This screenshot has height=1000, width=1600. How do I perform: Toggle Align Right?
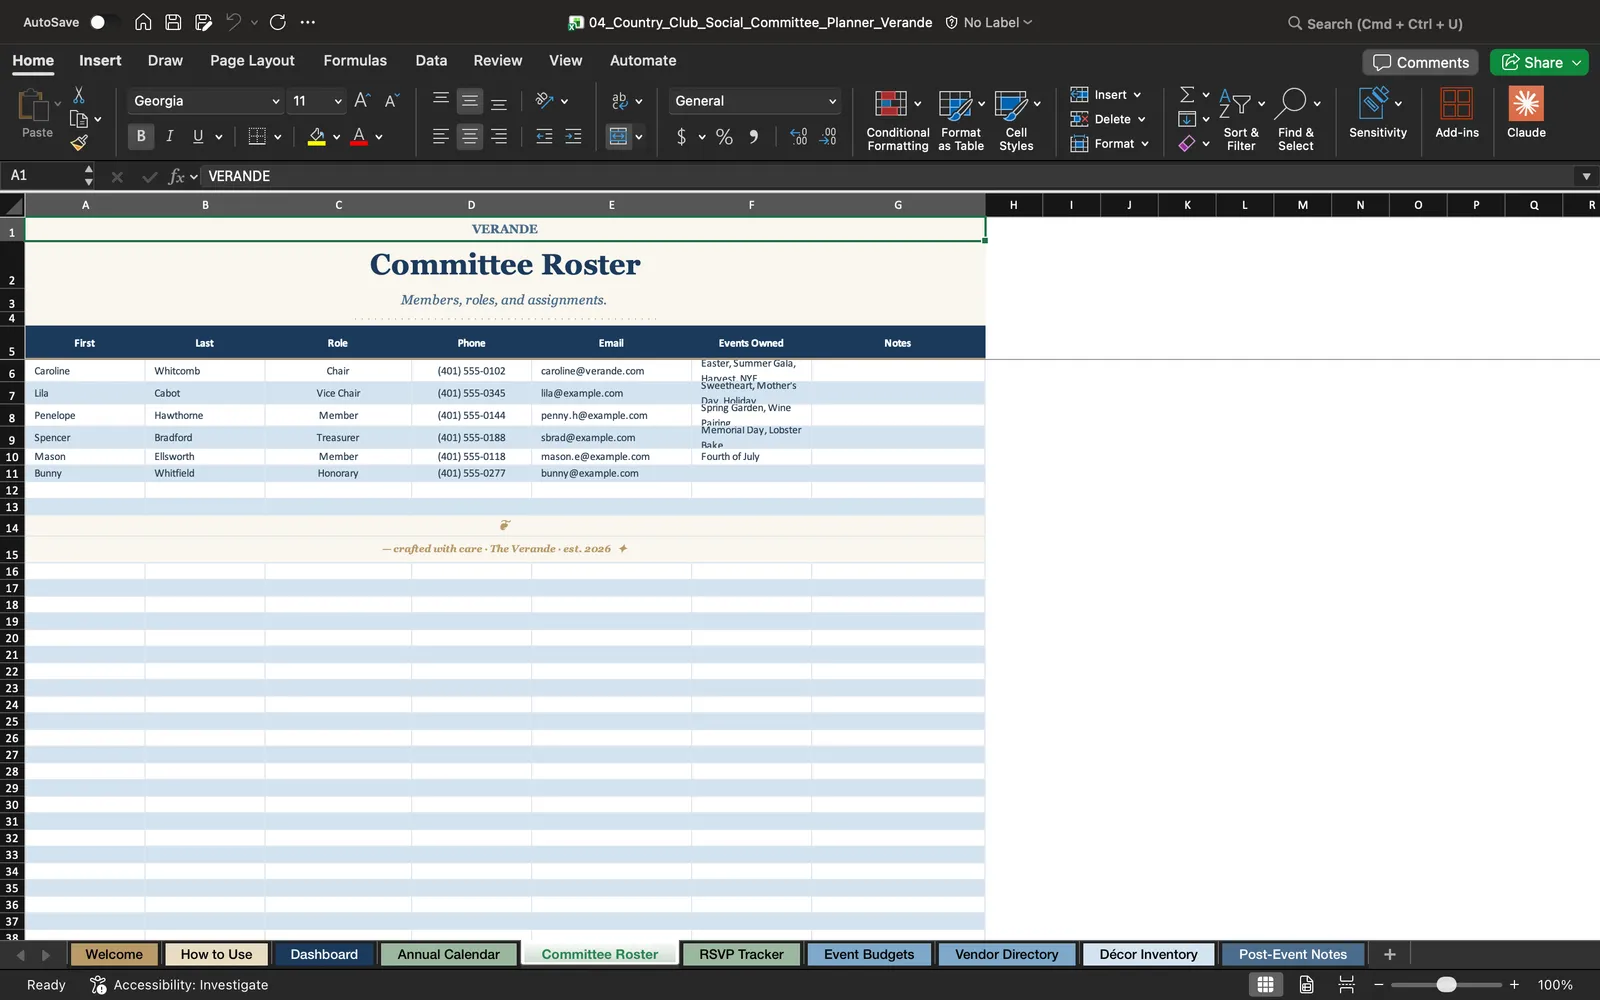[x=499, y=136]
